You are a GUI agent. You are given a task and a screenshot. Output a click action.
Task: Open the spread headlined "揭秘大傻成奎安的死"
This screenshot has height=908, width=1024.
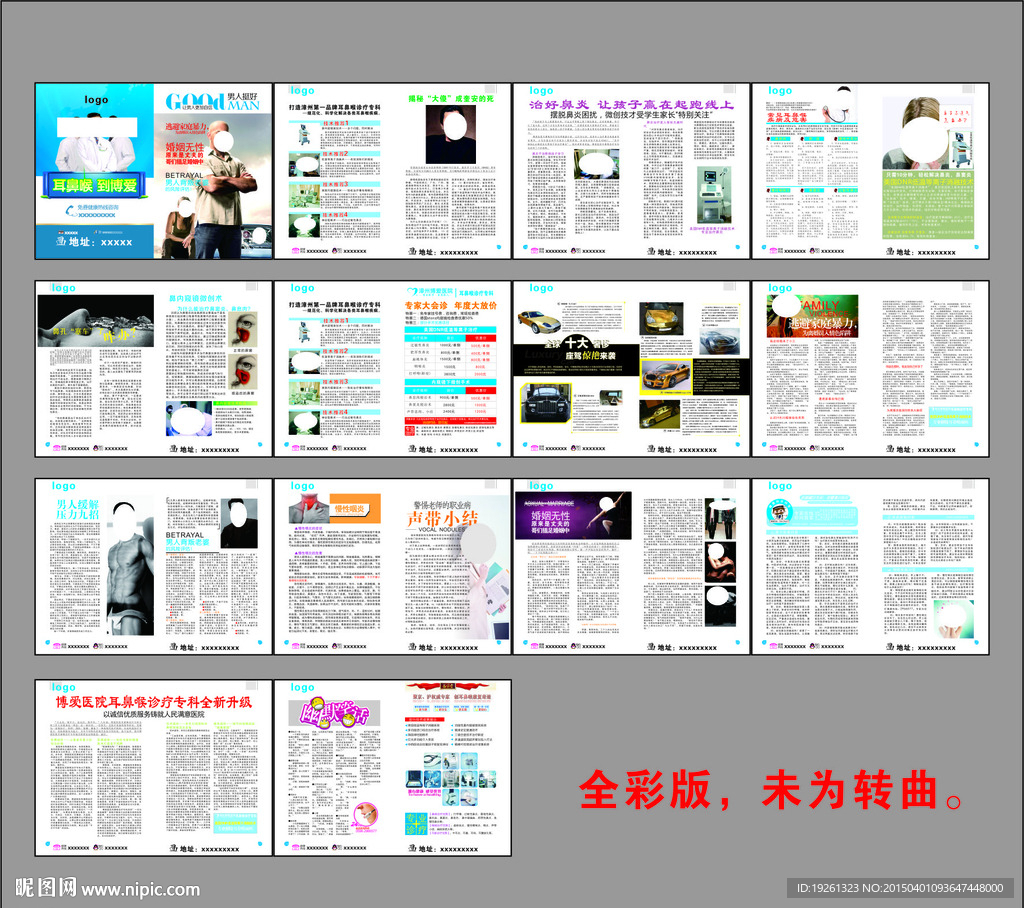pos(392,171)
